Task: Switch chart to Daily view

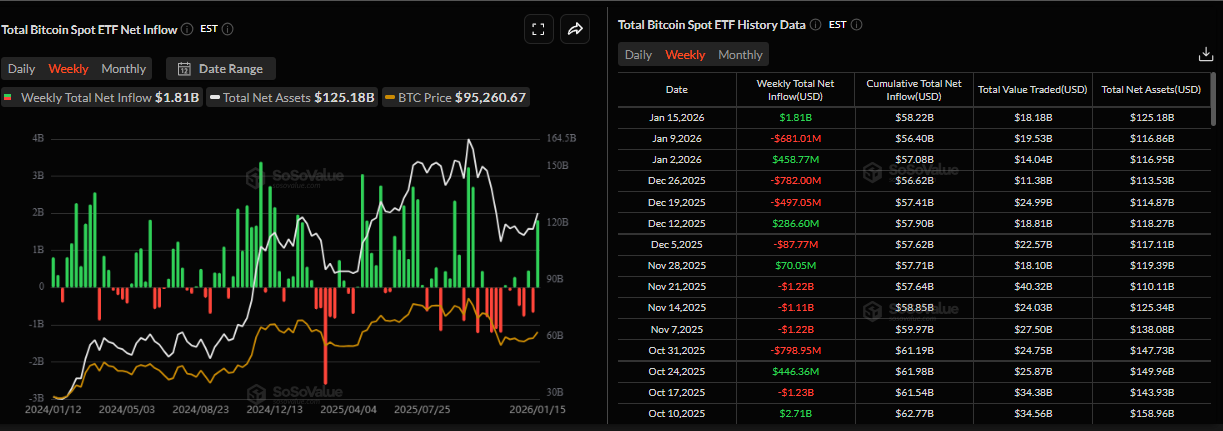Action: click(x=21, y=69)
